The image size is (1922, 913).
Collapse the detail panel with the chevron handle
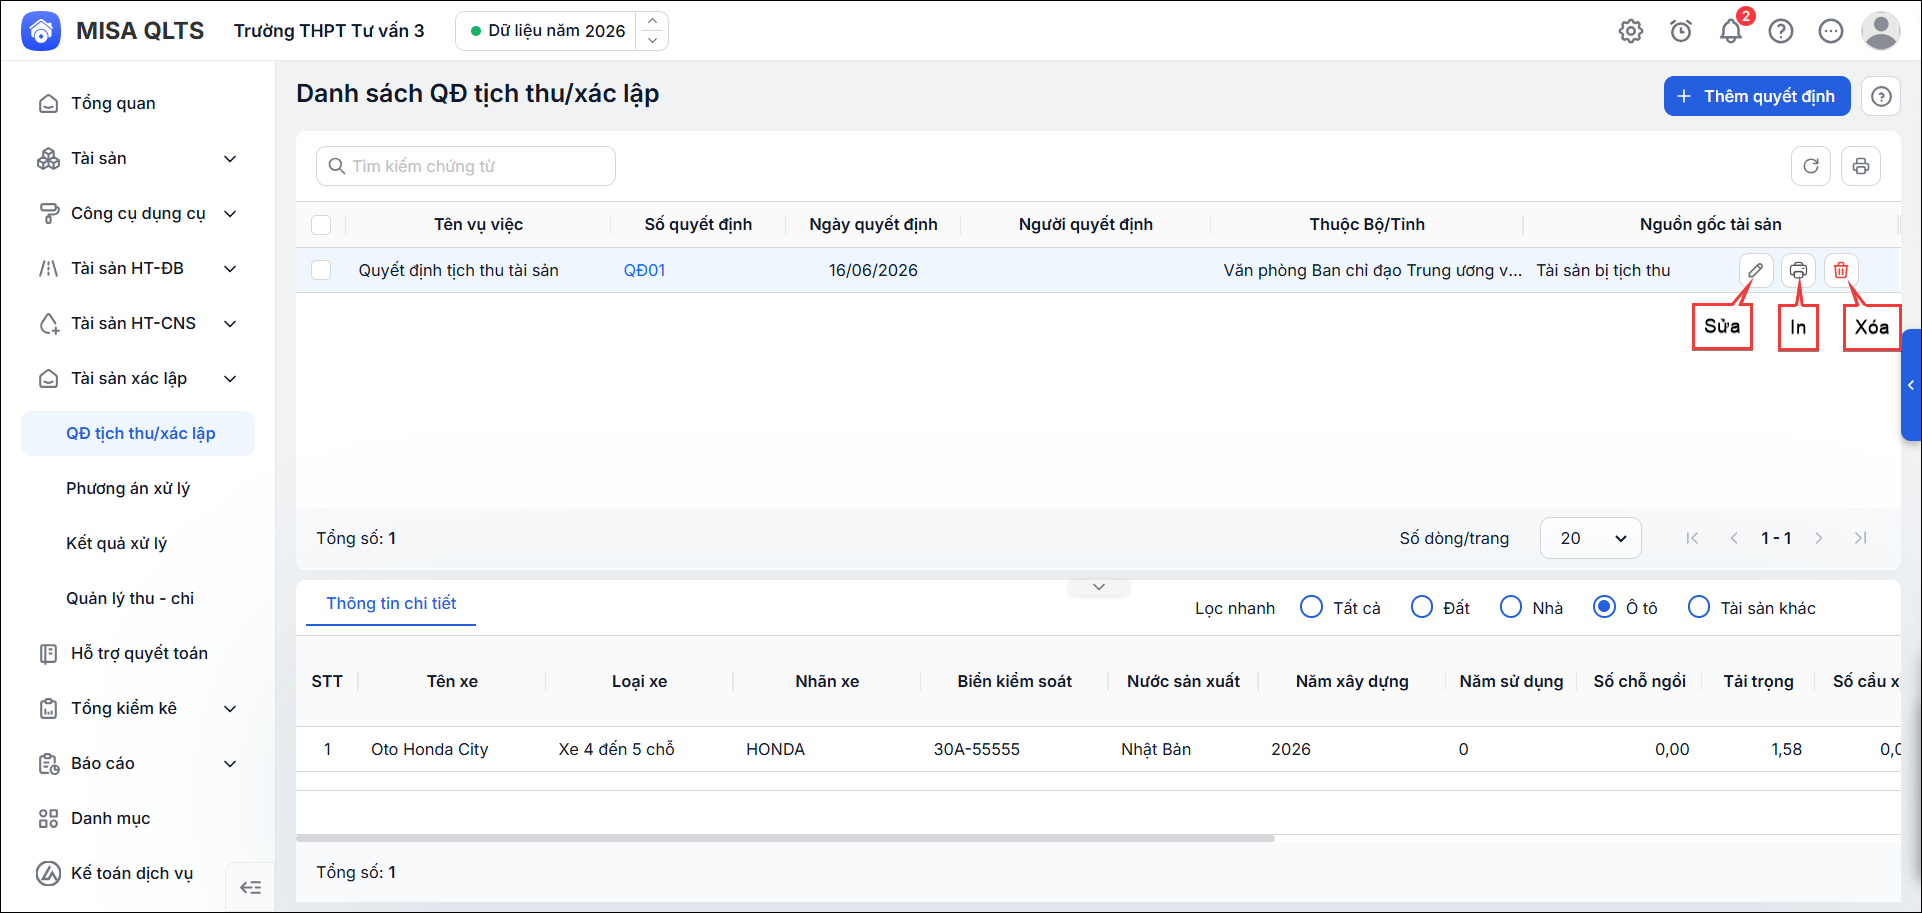[1099, 587]
